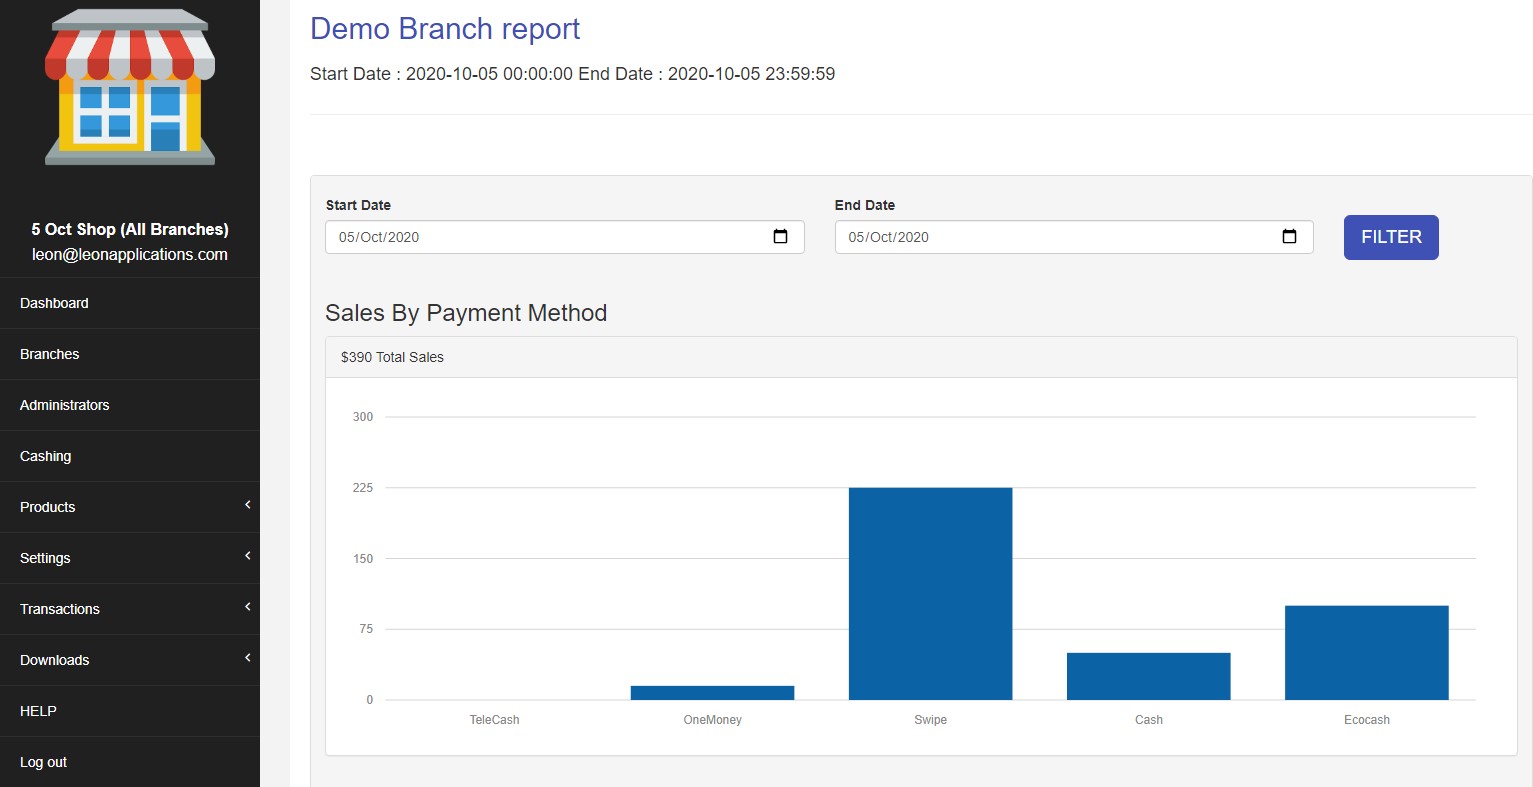Viewport: 1533px width, 787px height.
Task: Open Start Date calendar picker icon
Action: [780, 237]
